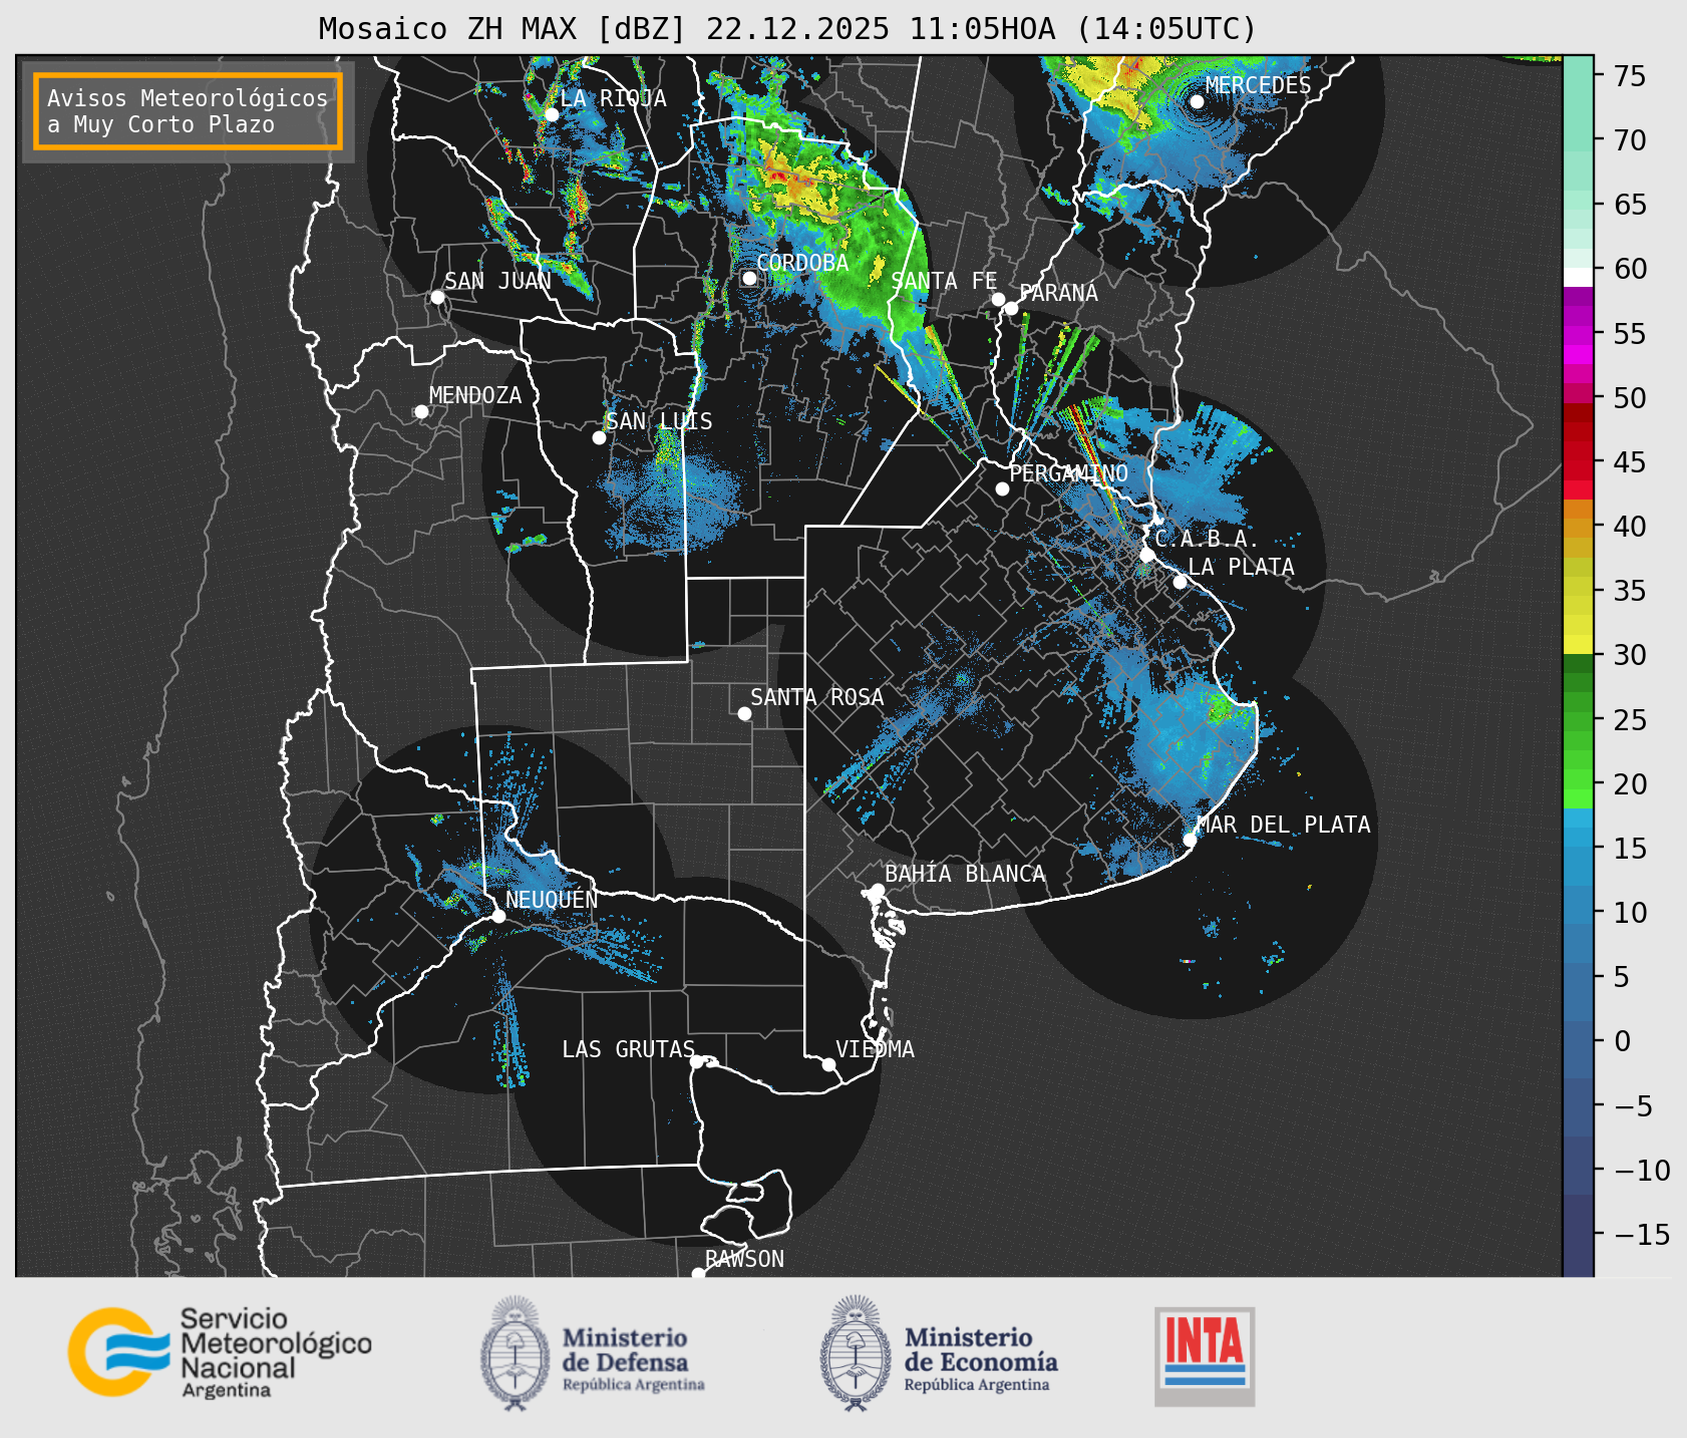Click the BAHÍA BLANCA marker dot
This screenshot has height=1438, width=1687.
pos(877,890)
